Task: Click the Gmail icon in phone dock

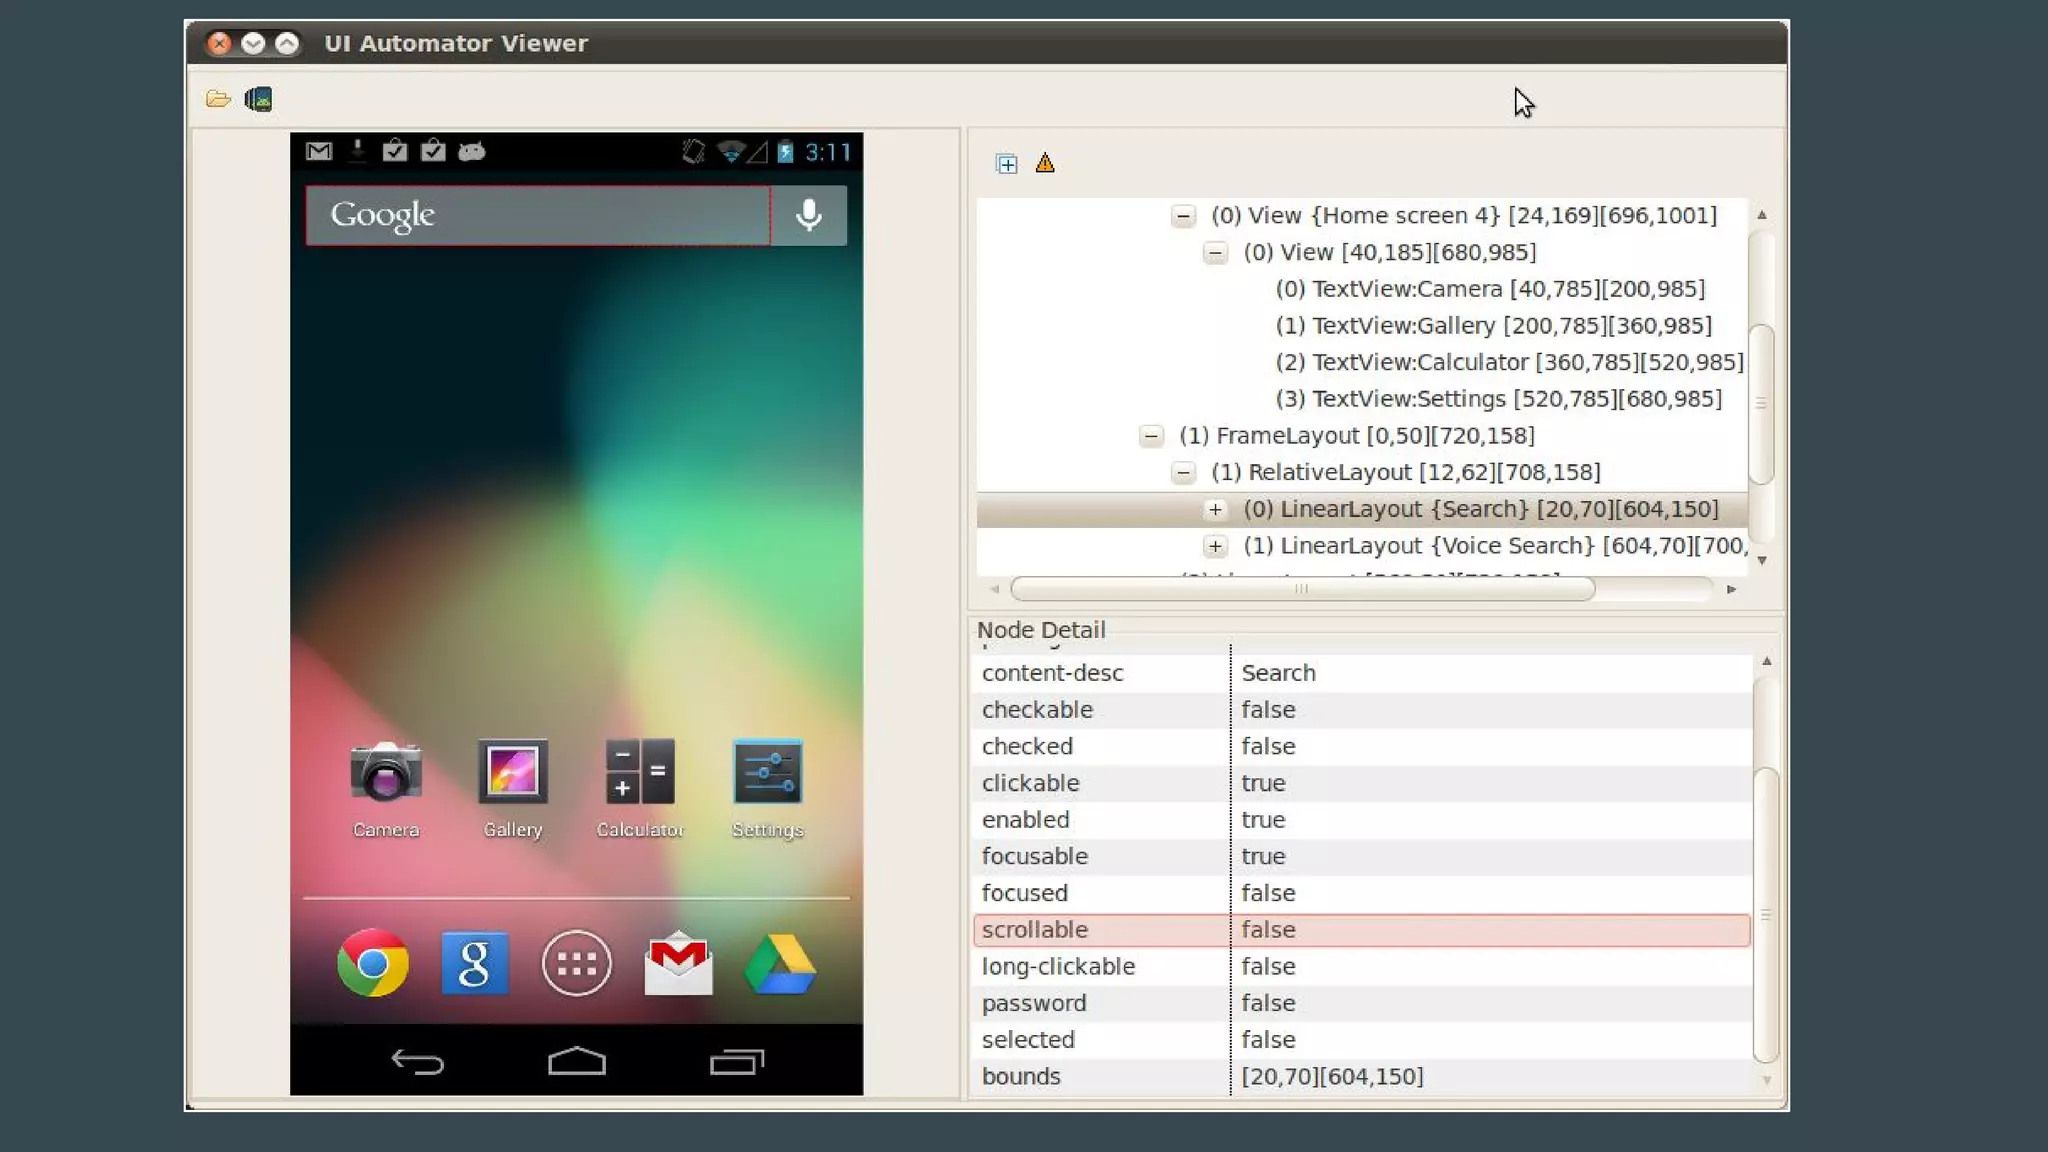Action: tap(678, 963)
